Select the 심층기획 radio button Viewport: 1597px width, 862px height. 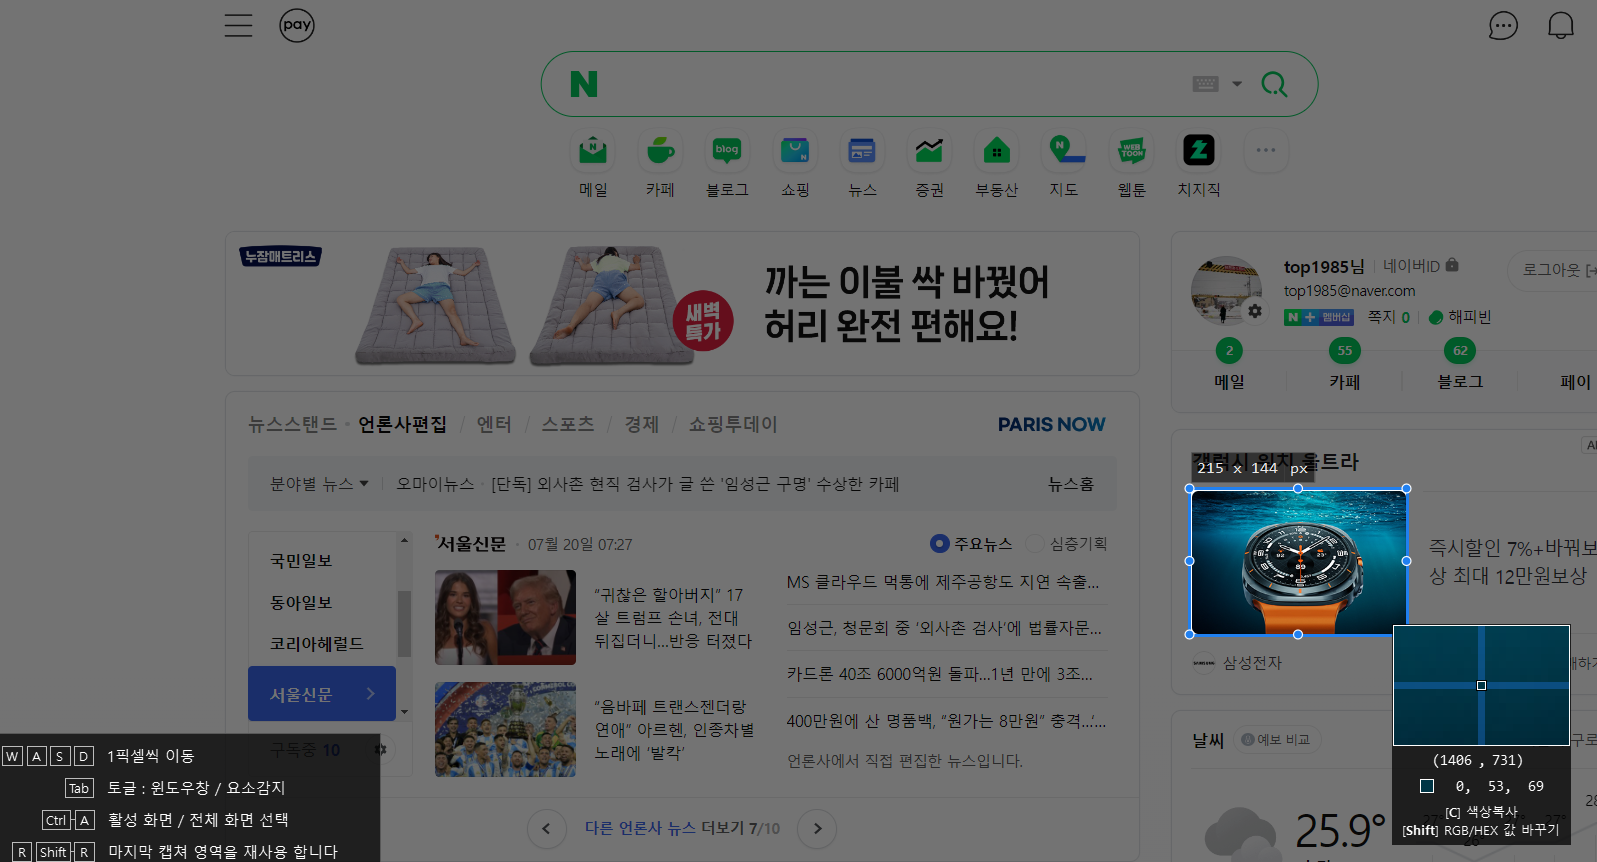tap(1035, 543)
